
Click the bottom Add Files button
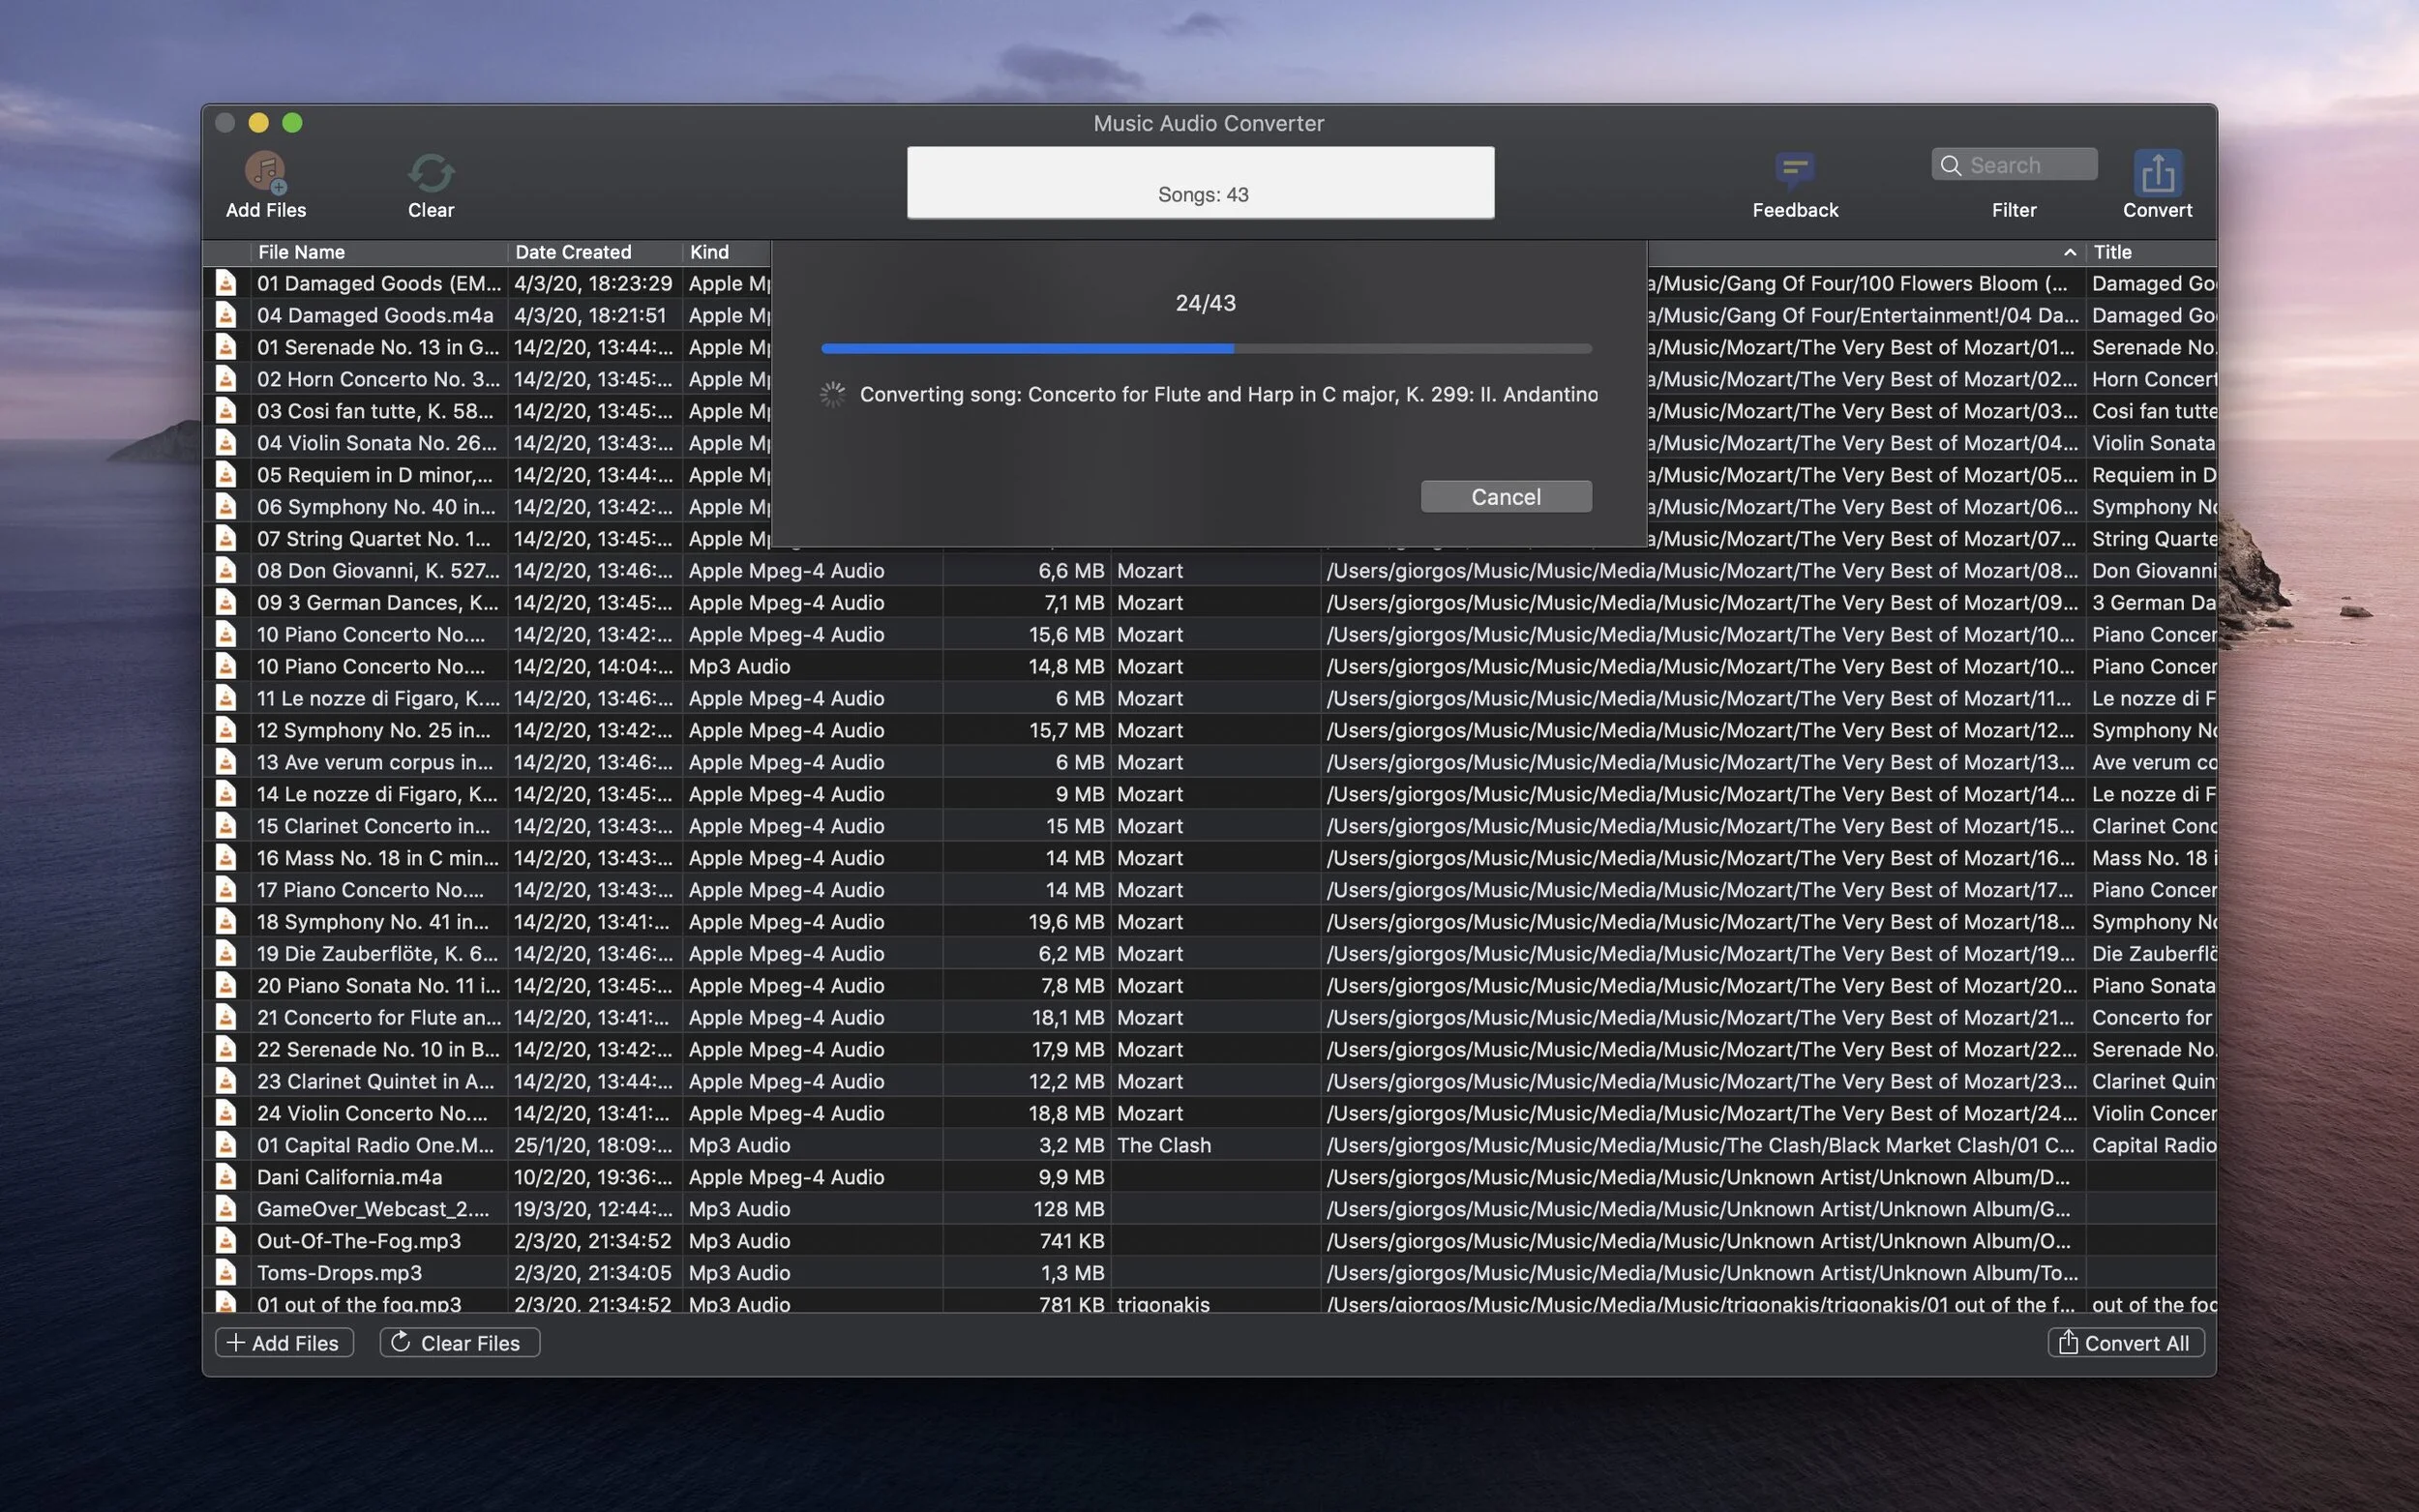click(284, 1343)
